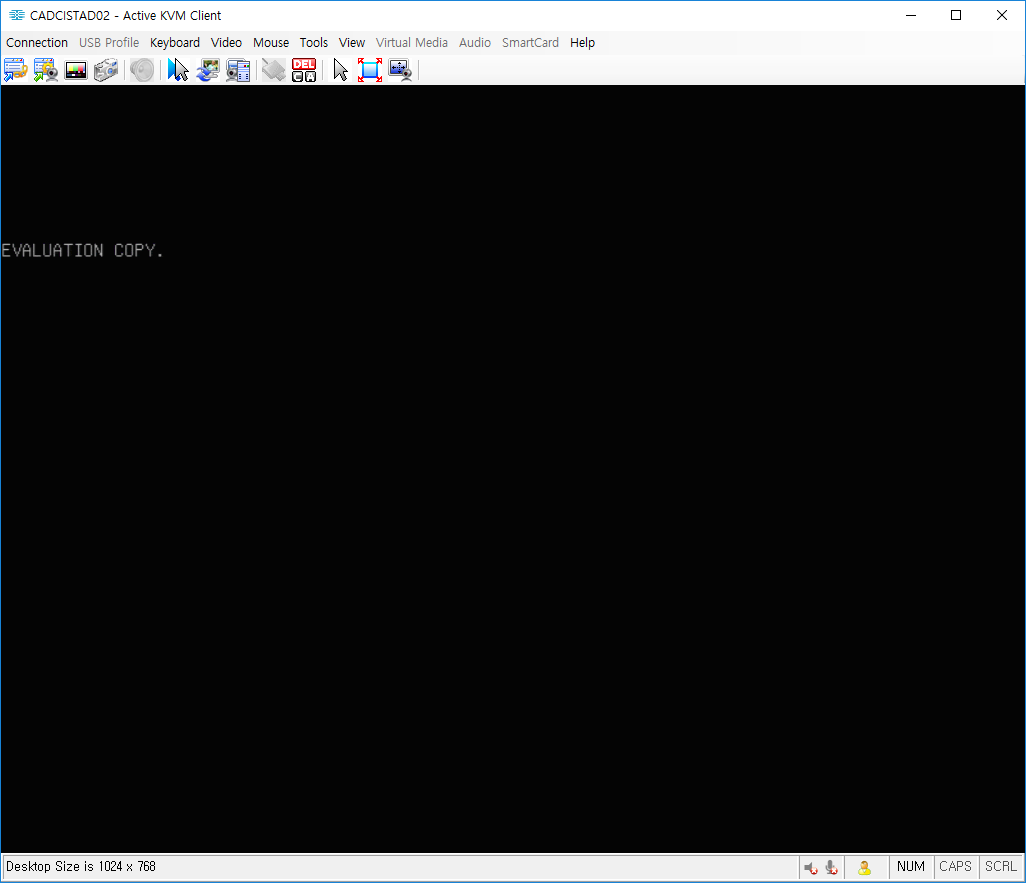Open the Tools menu
This screenshot has width=1026, height=883.
coord(313,43)
